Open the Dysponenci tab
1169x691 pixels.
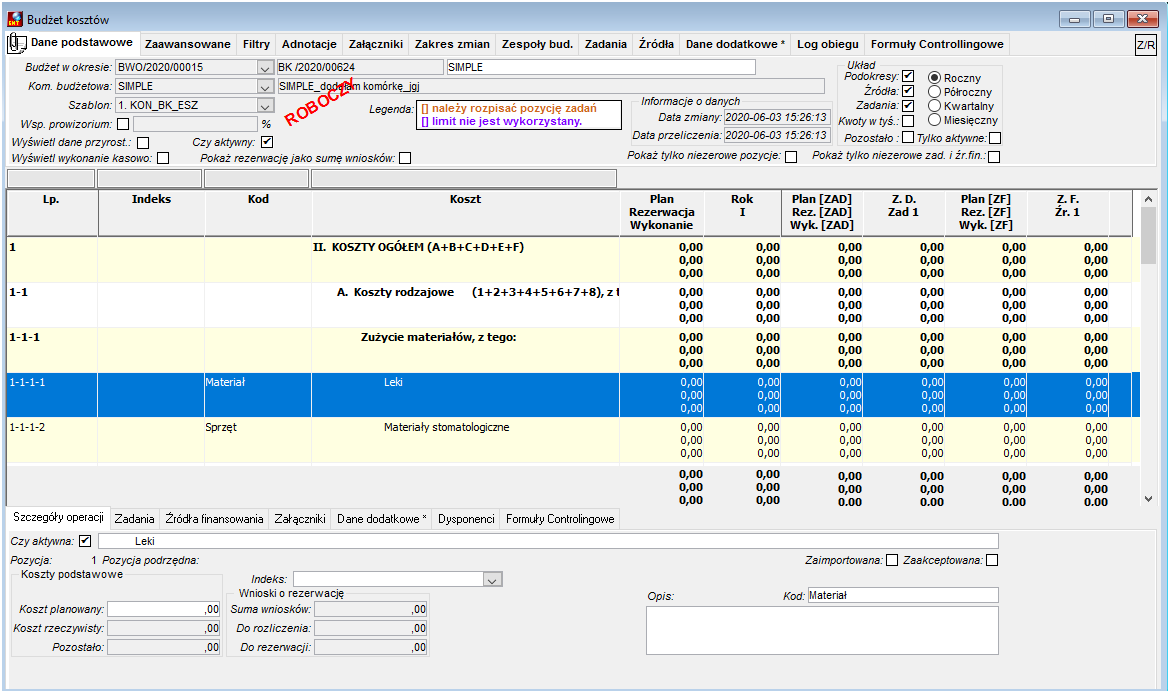(x=466, y=519)
